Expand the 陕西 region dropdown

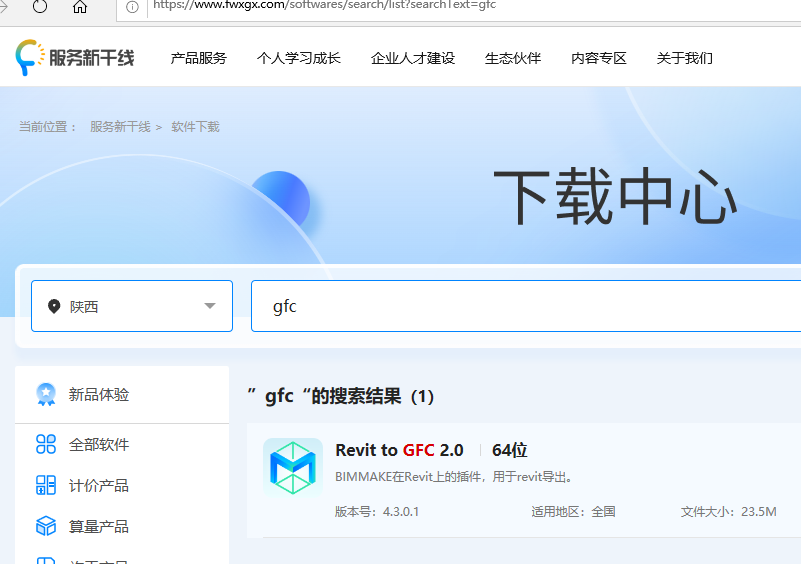click(132, 306)
